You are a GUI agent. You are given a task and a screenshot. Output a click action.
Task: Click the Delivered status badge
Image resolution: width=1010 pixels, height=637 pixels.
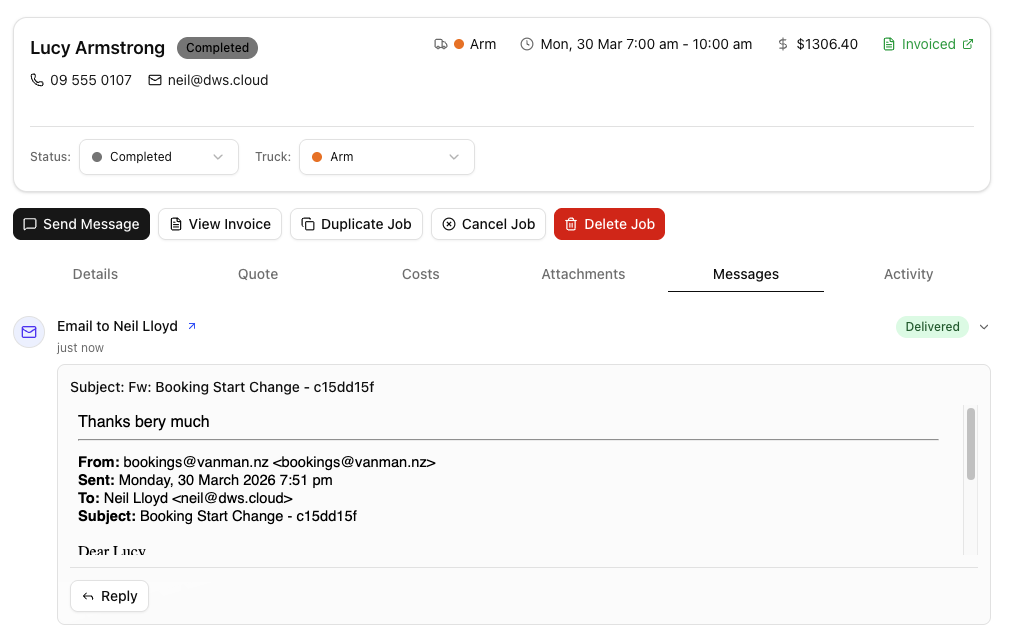[932, 327]
